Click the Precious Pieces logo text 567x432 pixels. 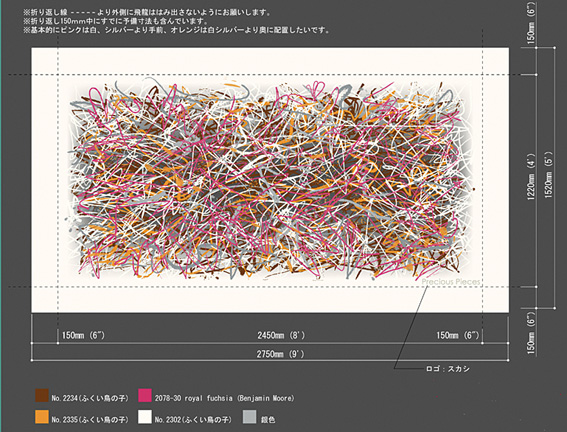tap(451, 282)
